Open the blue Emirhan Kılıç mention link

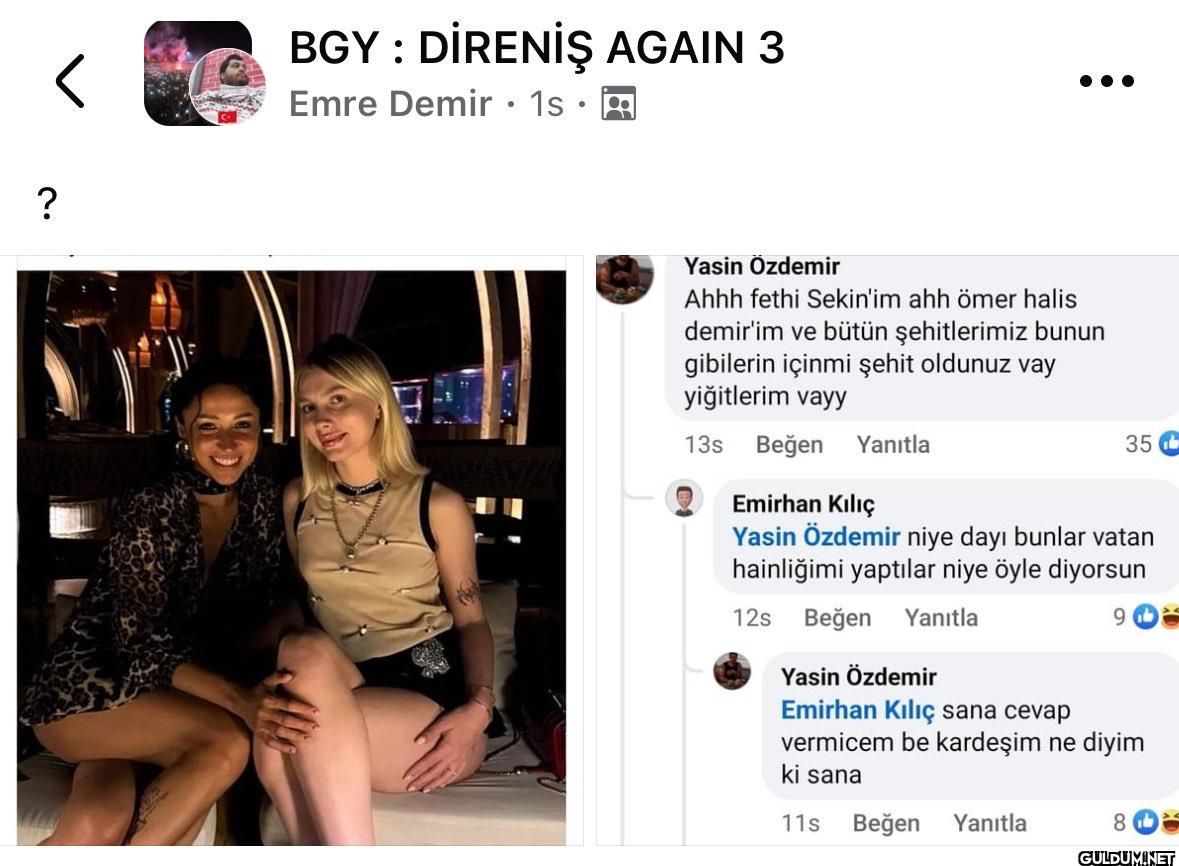857,710
